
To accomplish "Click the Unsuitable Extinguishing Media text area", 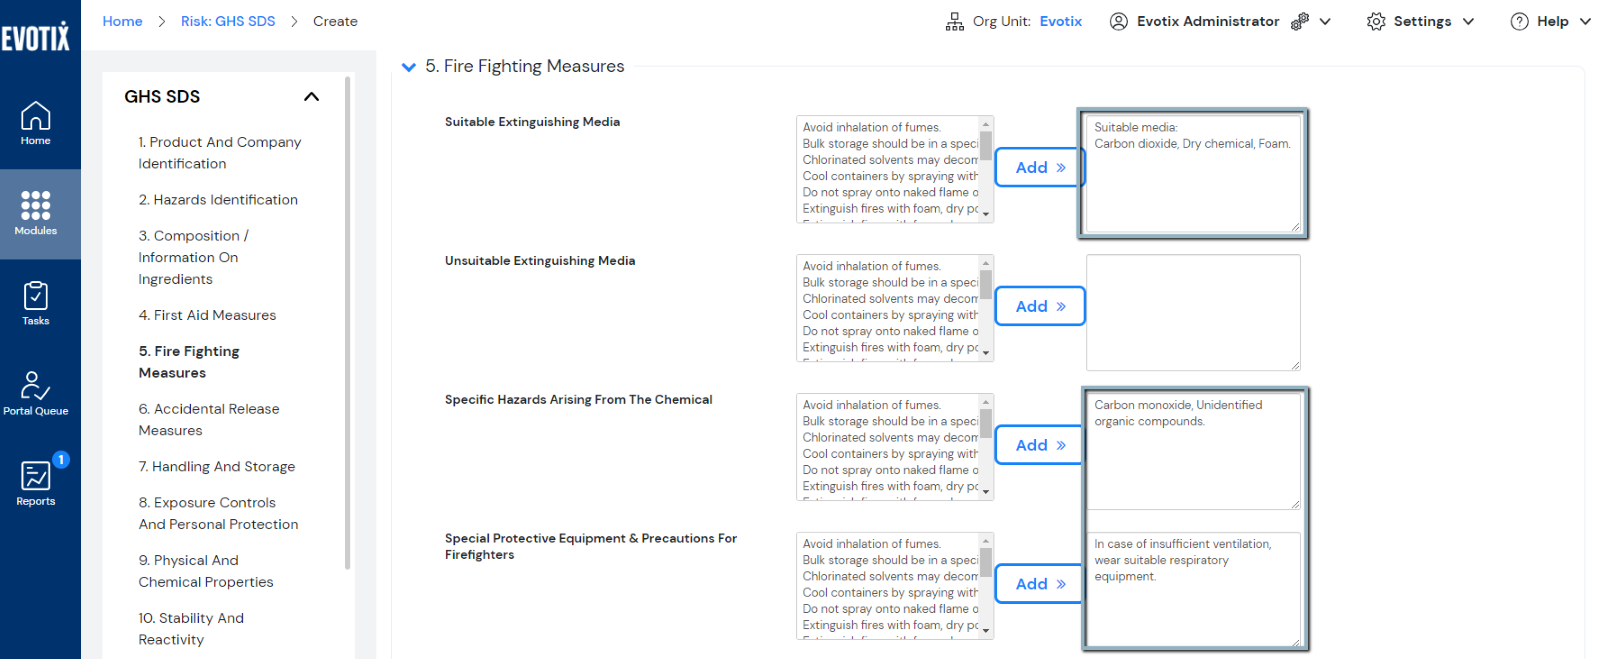I will pos(1193,312).
